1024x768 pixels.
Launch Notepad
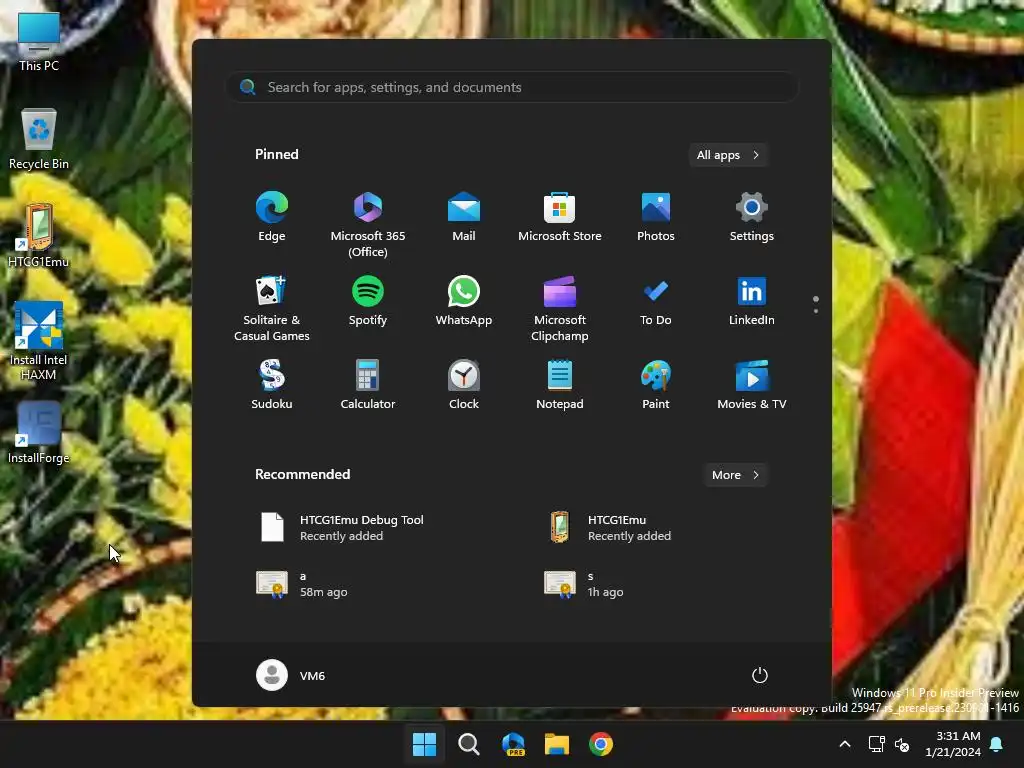(560, 385)
